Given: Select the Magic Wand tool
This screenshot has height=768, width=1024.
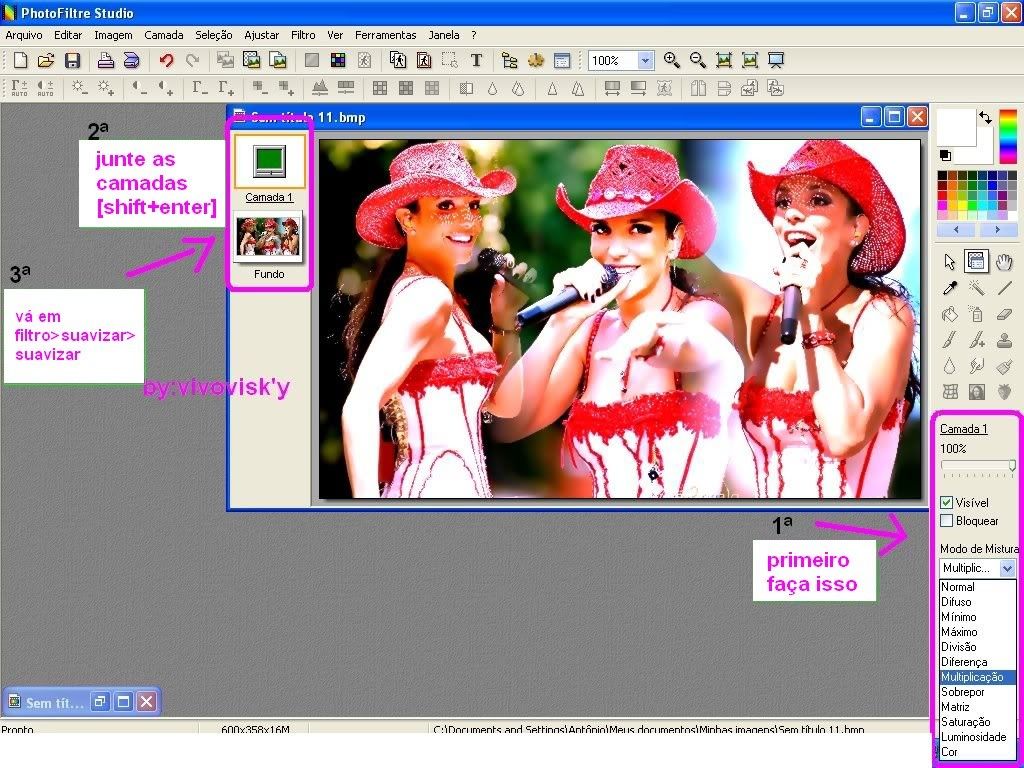Looking at the screenshot, I should point(977,288).
